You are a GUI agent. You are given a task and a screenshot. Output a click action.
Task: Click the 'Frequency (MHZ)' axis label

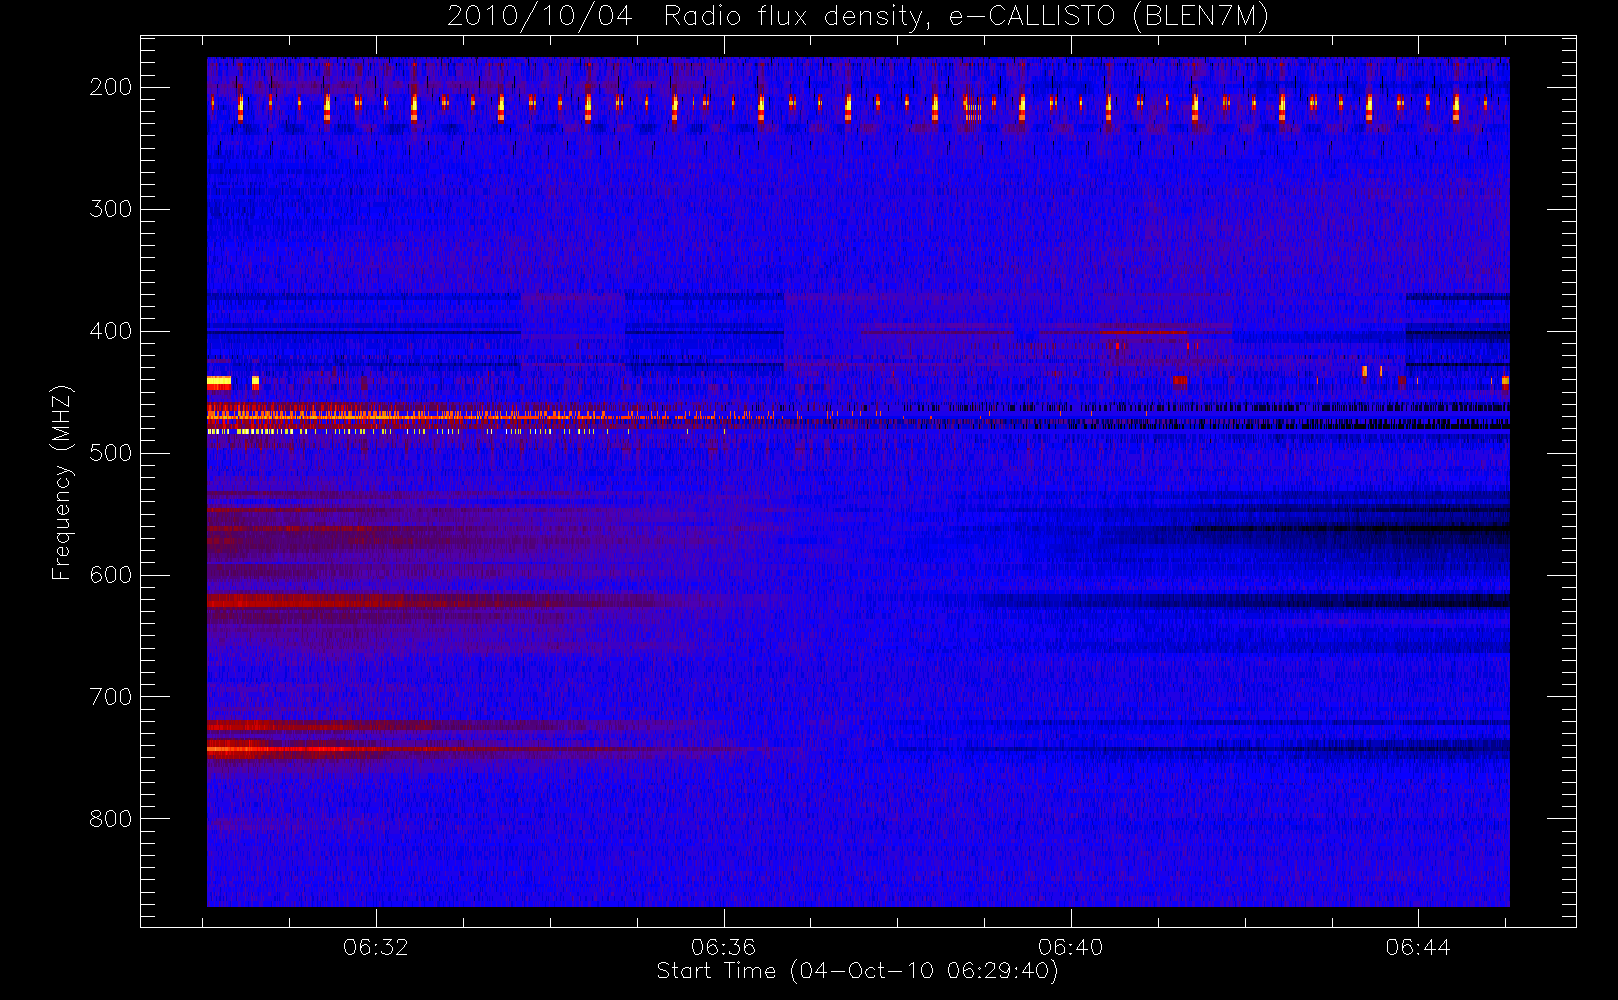click(x=62, y=482)
